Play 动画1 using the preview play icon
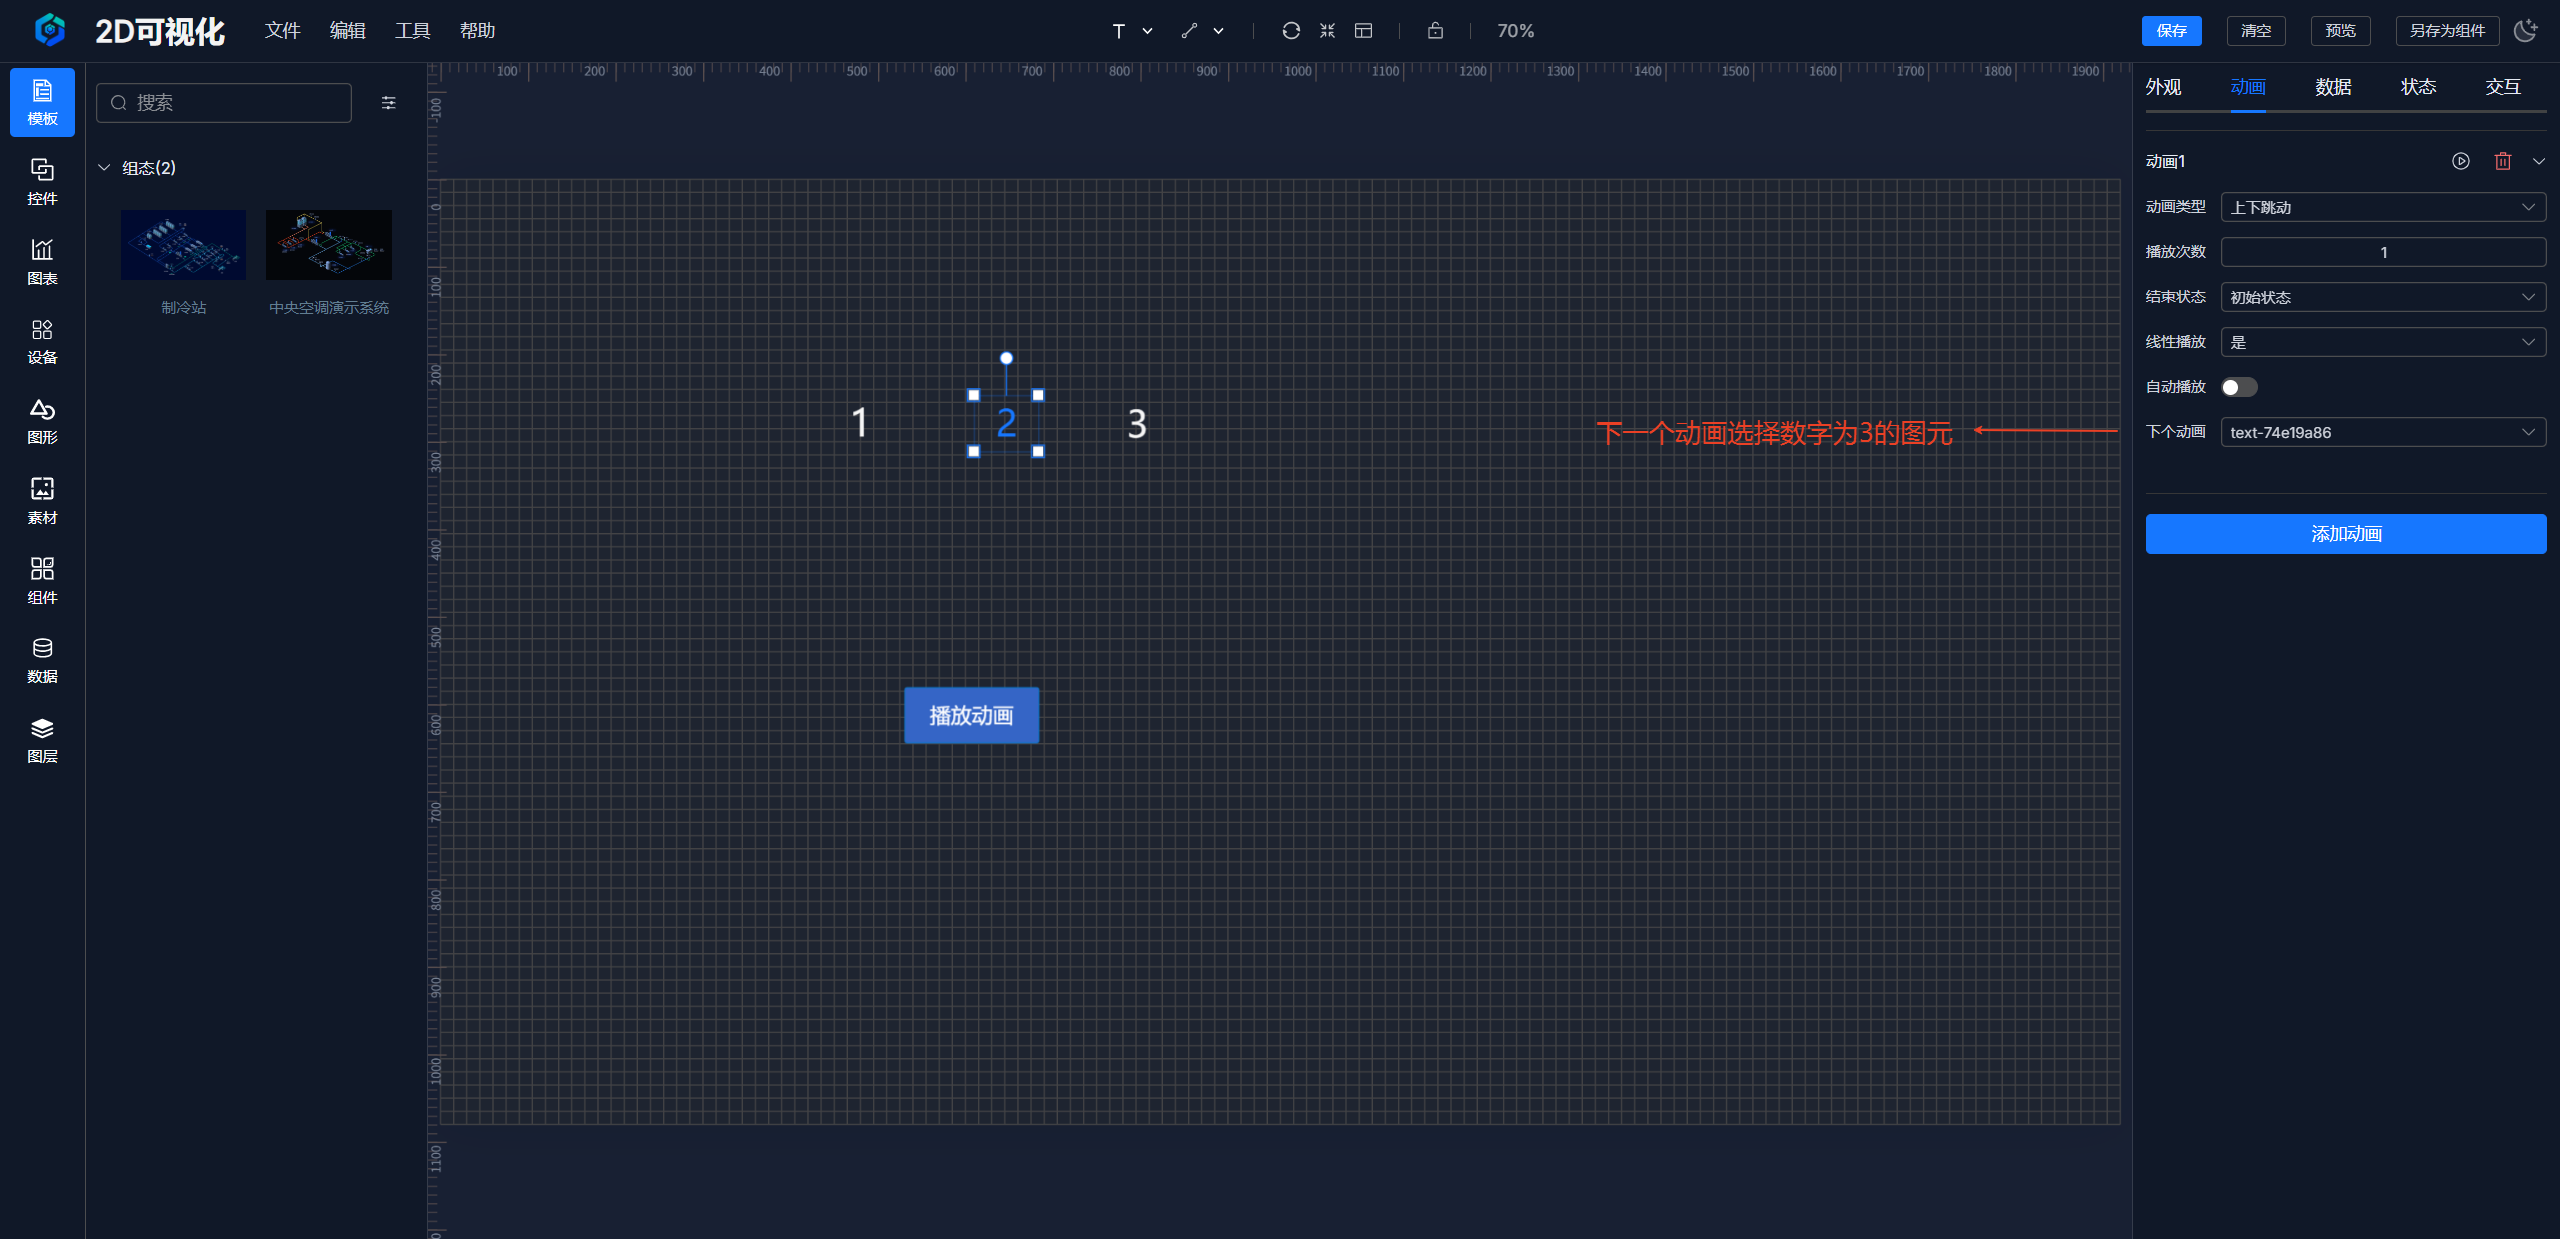The image size is (2560, 1239). point(2461,161)
